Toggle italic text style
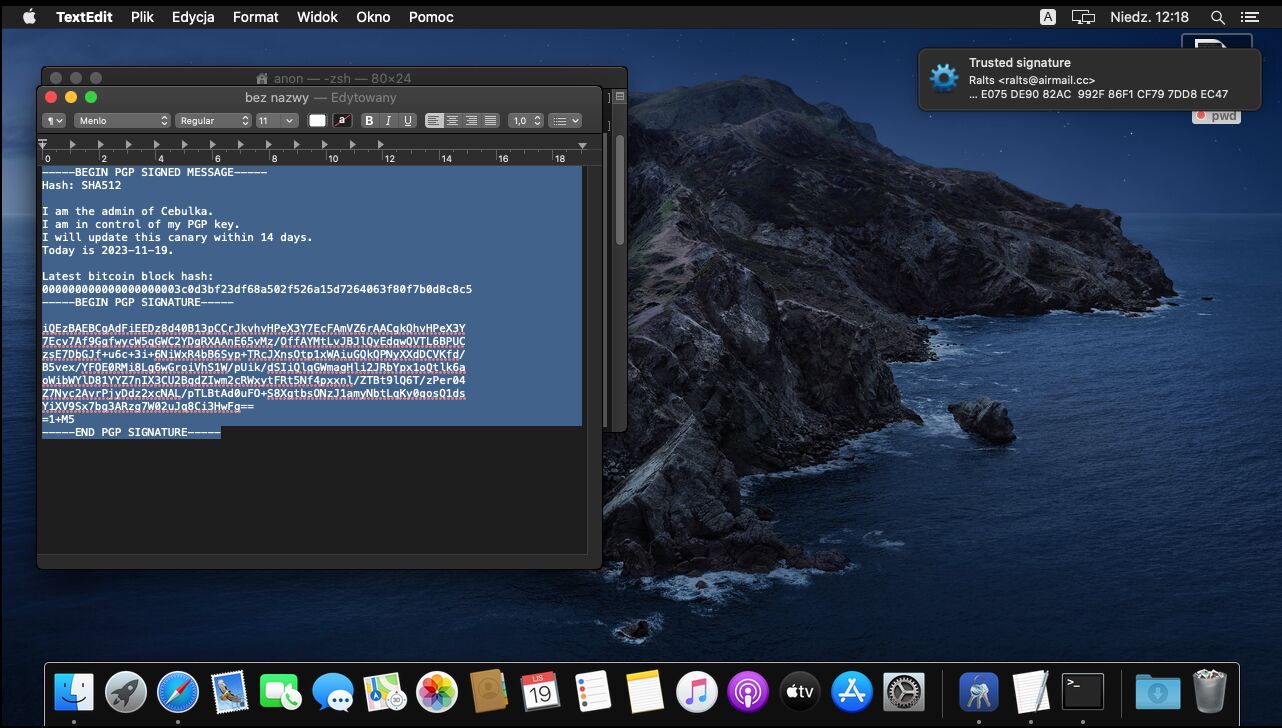Screen dimensions: 1282x728 [388, 121]
